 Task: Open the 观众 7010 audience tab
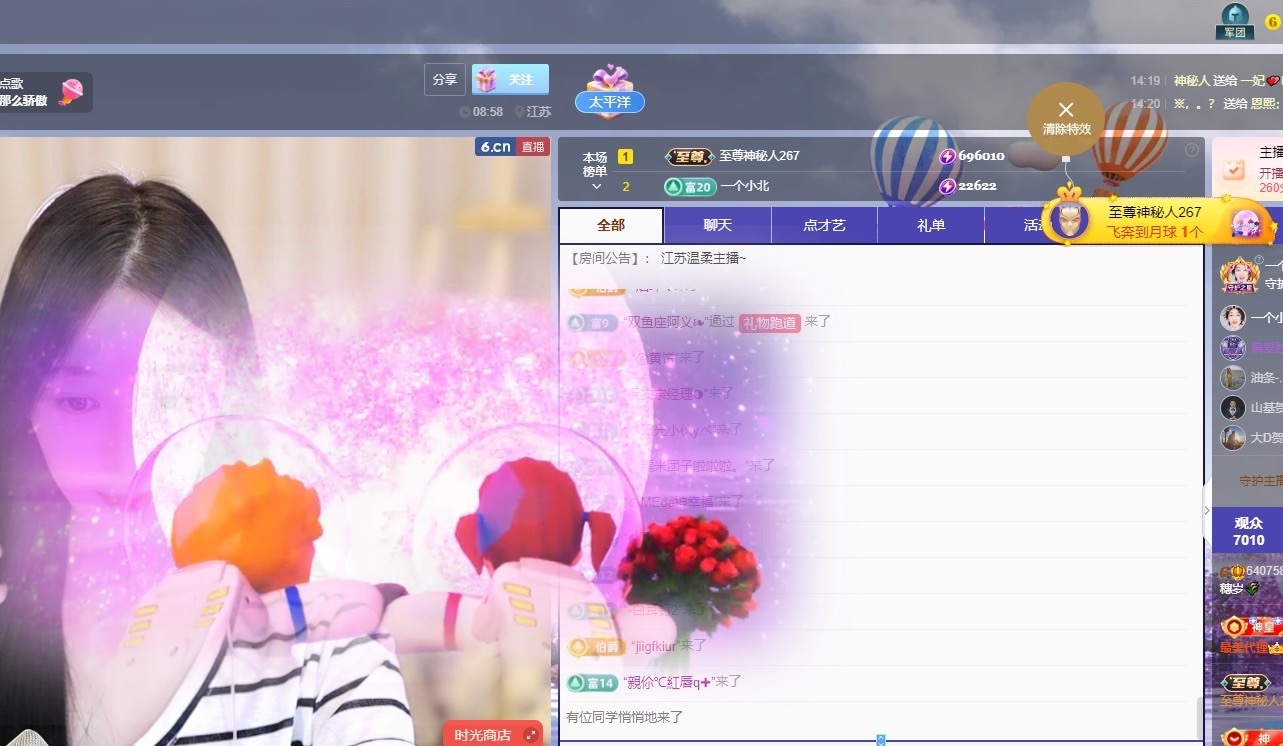[x=1248, y=531]
